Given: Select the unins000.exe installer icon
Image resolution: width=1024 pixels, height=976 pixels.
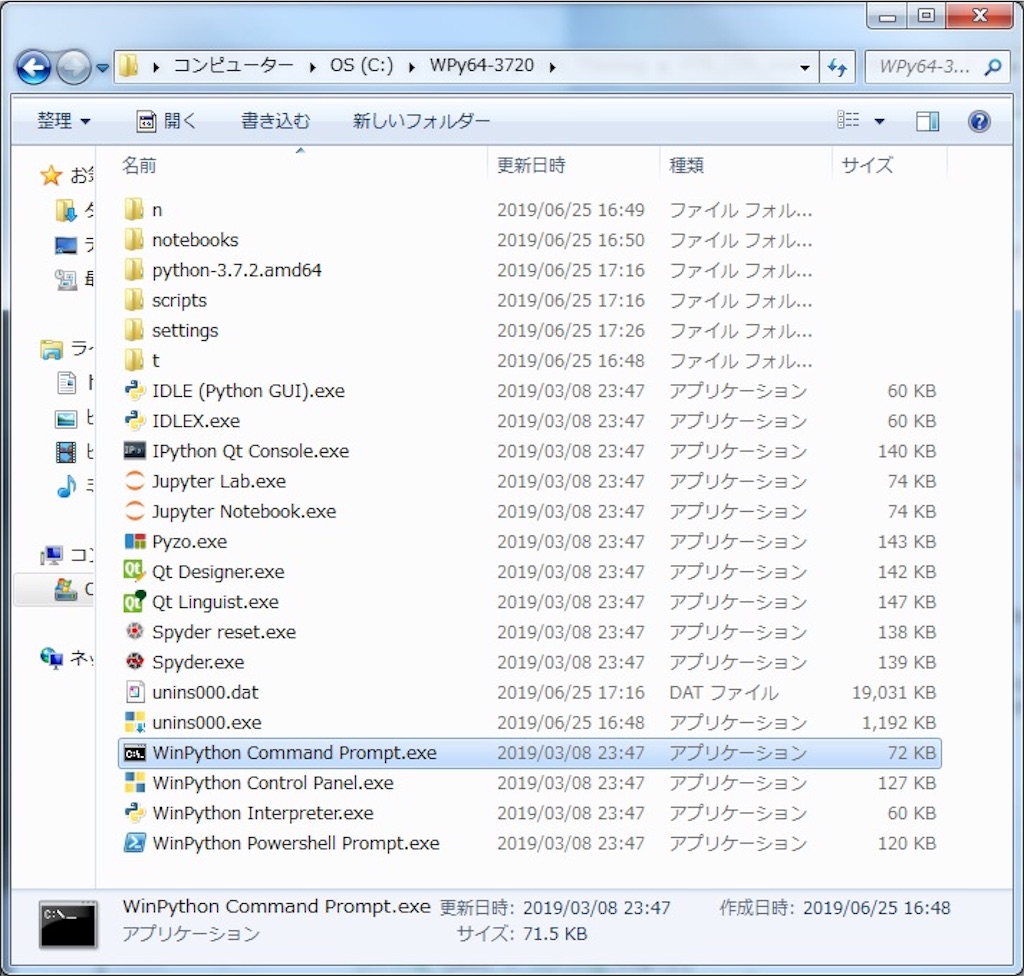Looking at the screenshot, I should [134, 722].
